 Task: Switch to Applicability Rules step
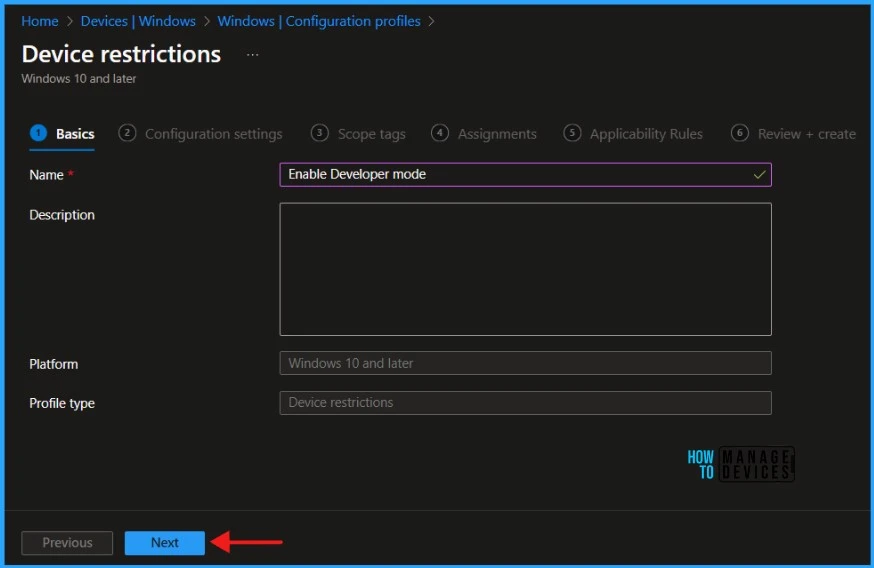633,134
